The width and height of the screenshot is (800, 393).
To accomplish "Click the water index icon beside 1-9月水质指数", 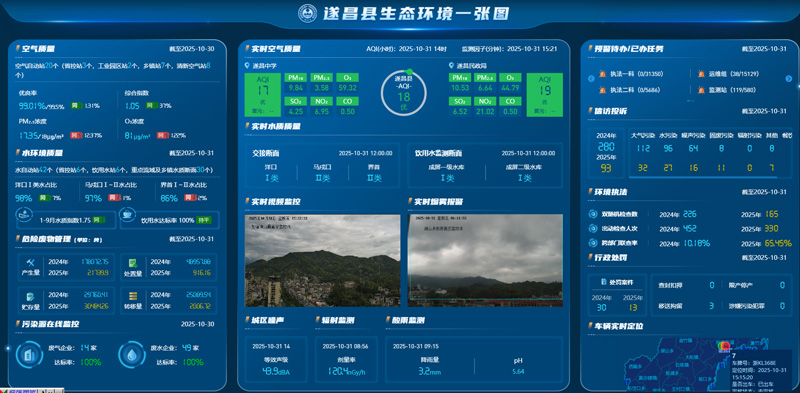I will click(24, 215).
